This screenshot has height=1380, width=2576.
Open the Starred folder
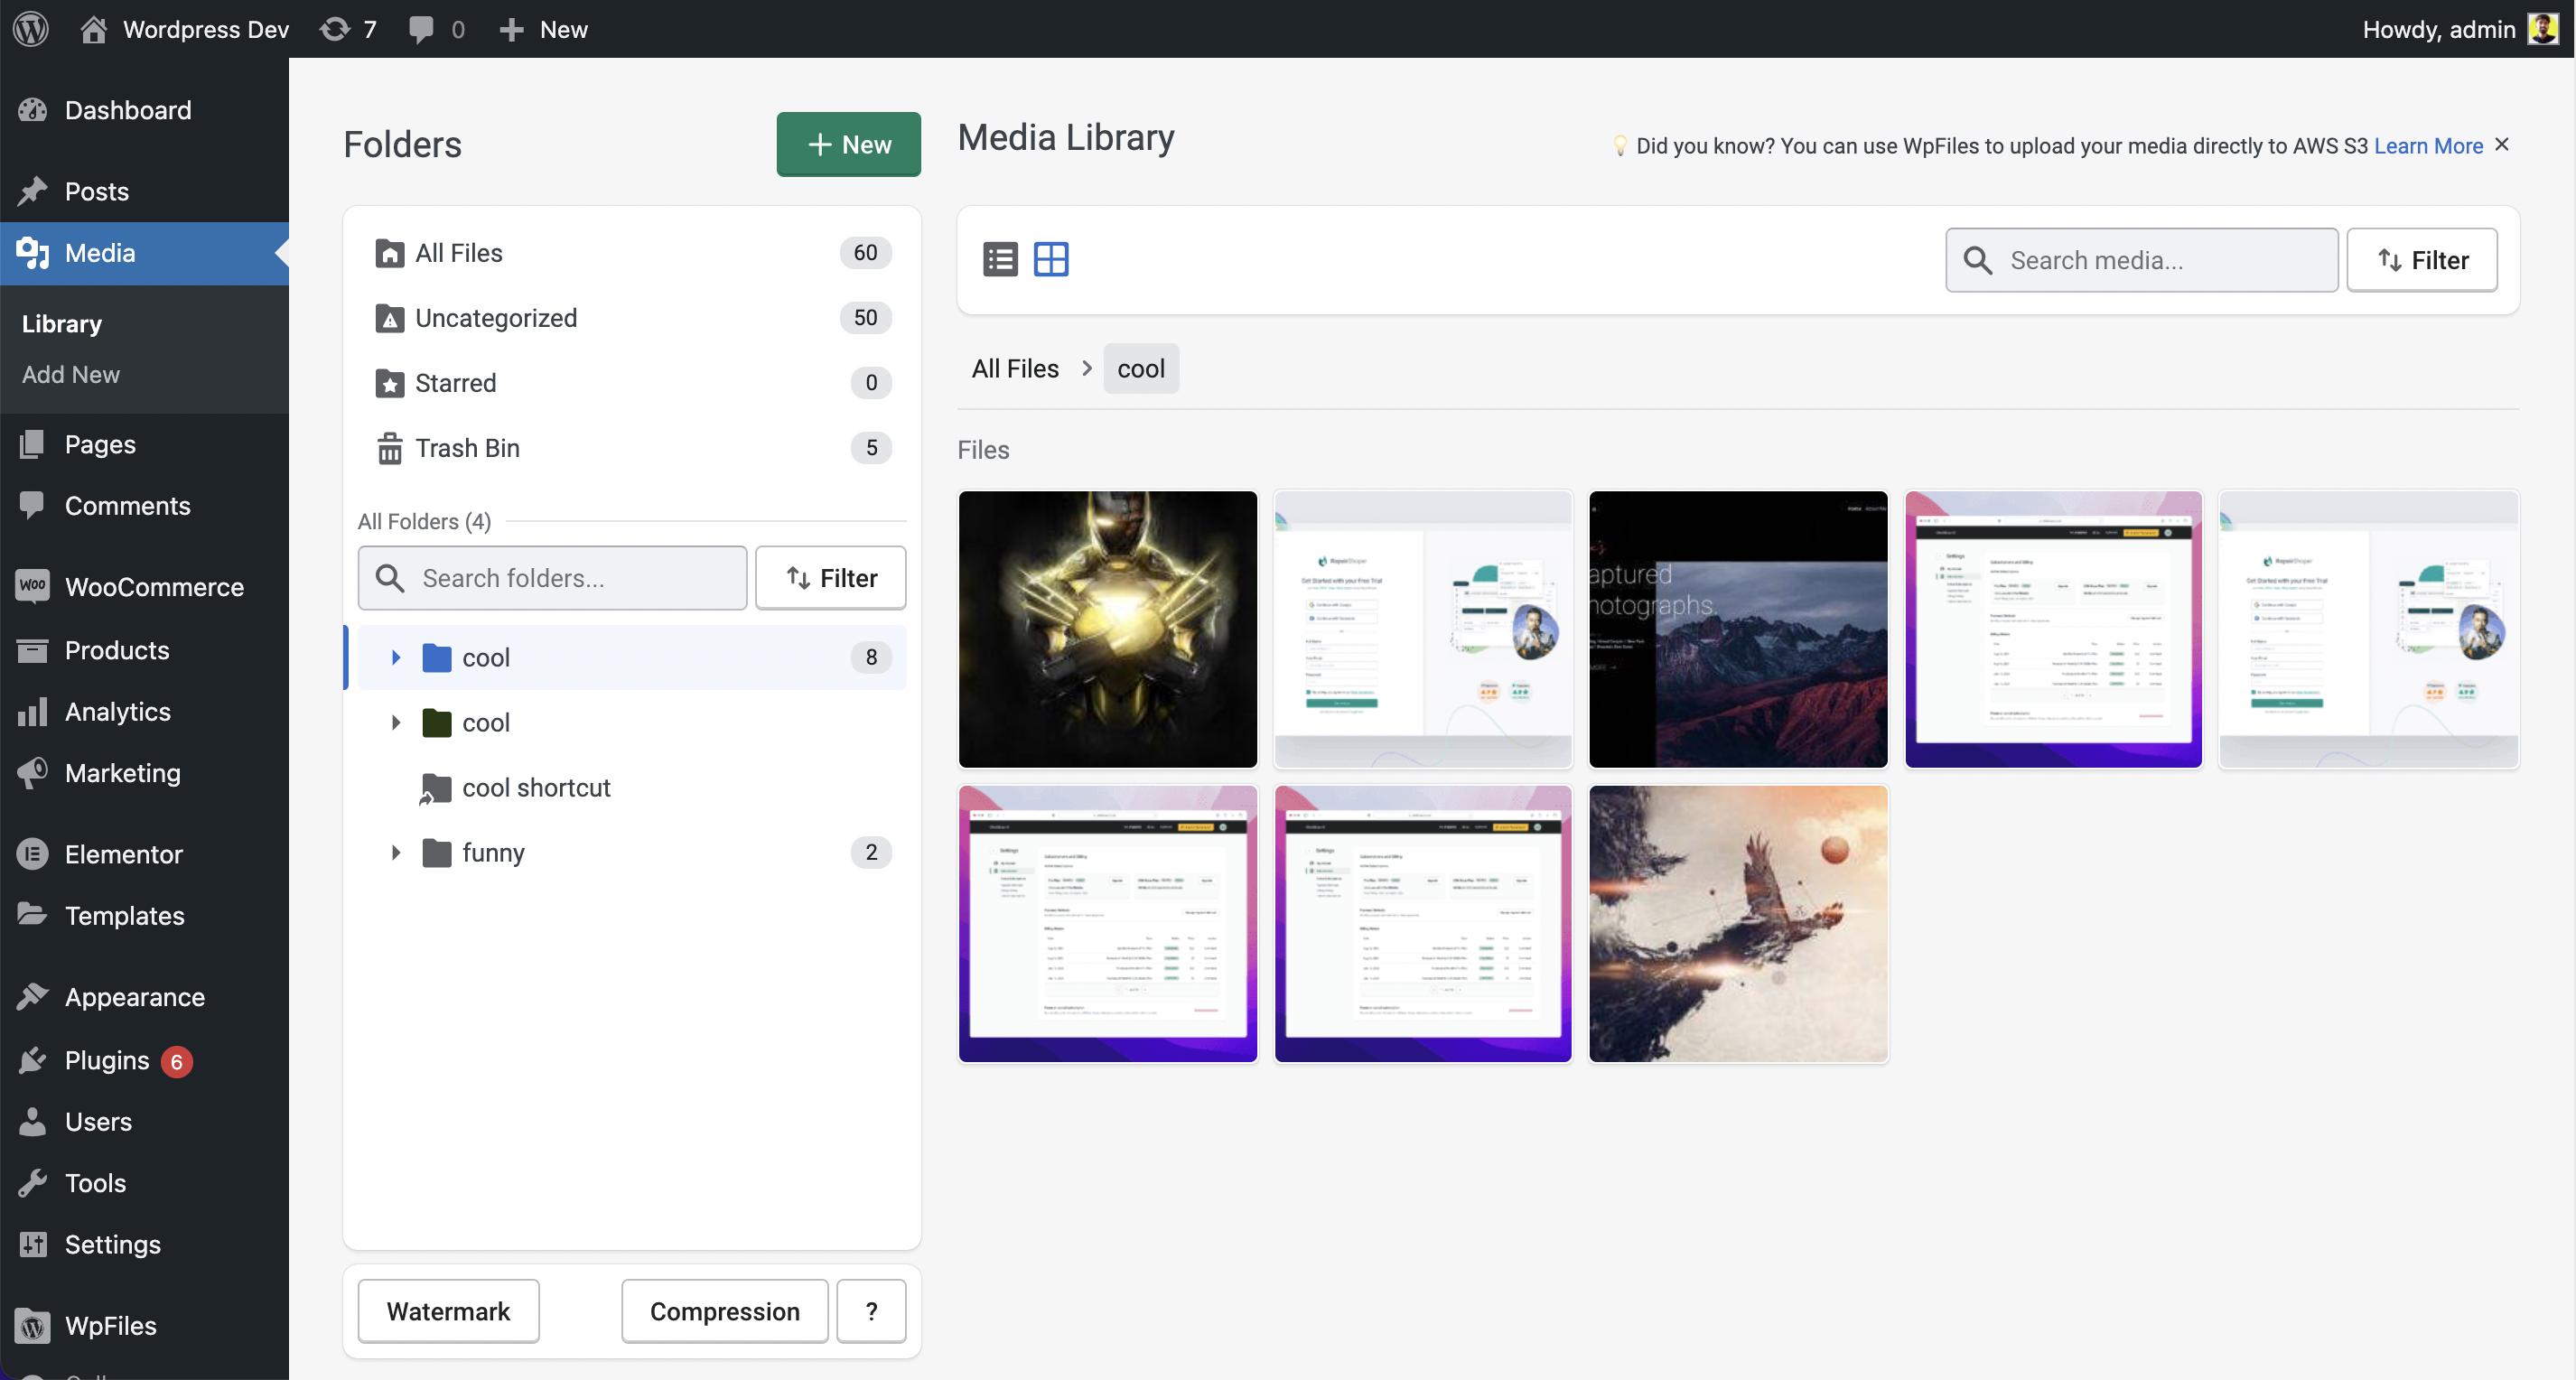click(x=455, y=383)
